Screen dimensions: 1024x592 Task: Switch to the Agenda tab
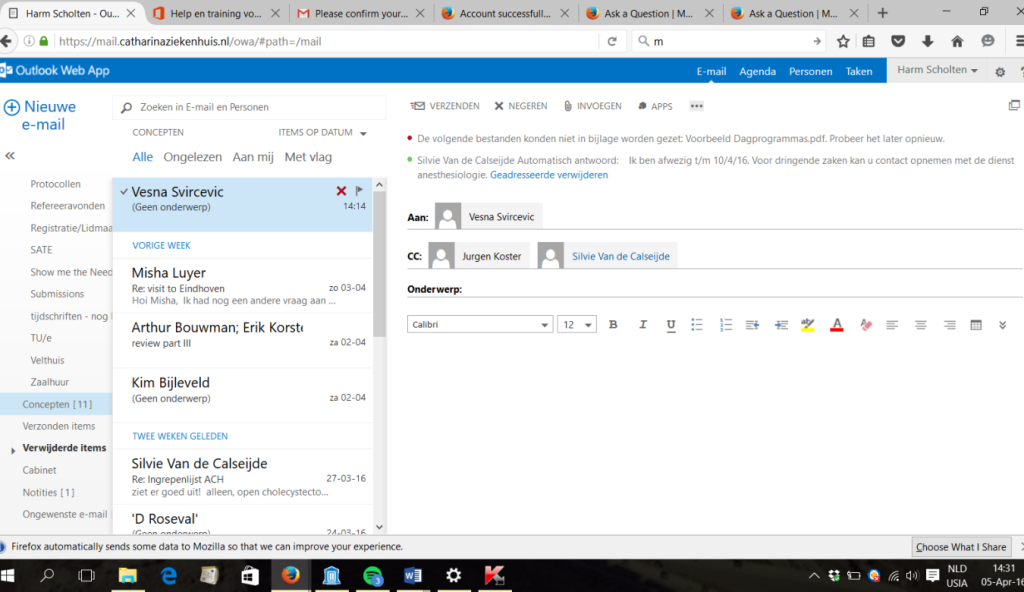[757, 71]
